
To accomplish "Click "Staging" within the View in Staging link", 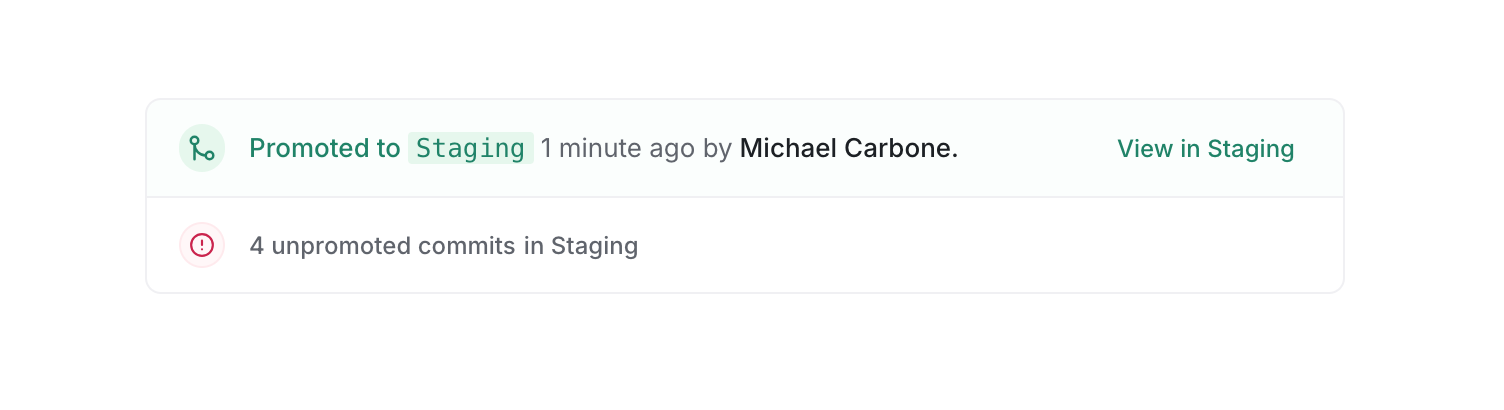I will [x=1250, y=149].
